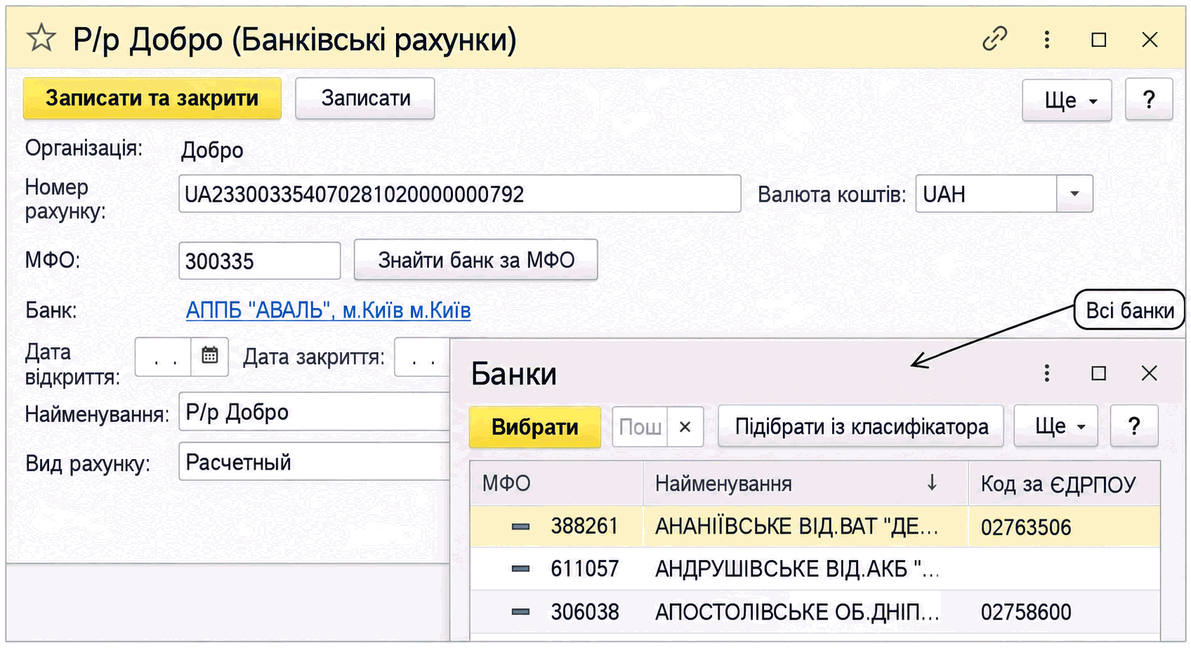Click Знайти банк за МФО button
The width and height of the screenshot is (1191, 649).
[475, 260]
